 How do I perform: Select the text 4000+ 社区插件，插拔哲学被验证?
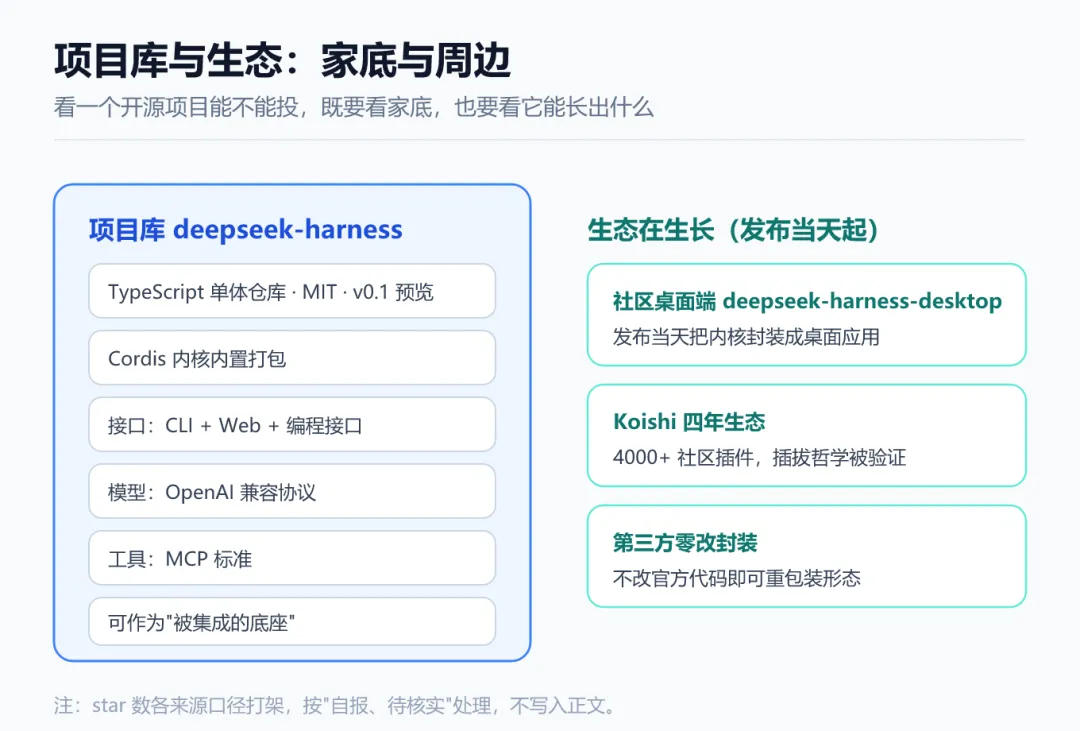pos(759,457)
